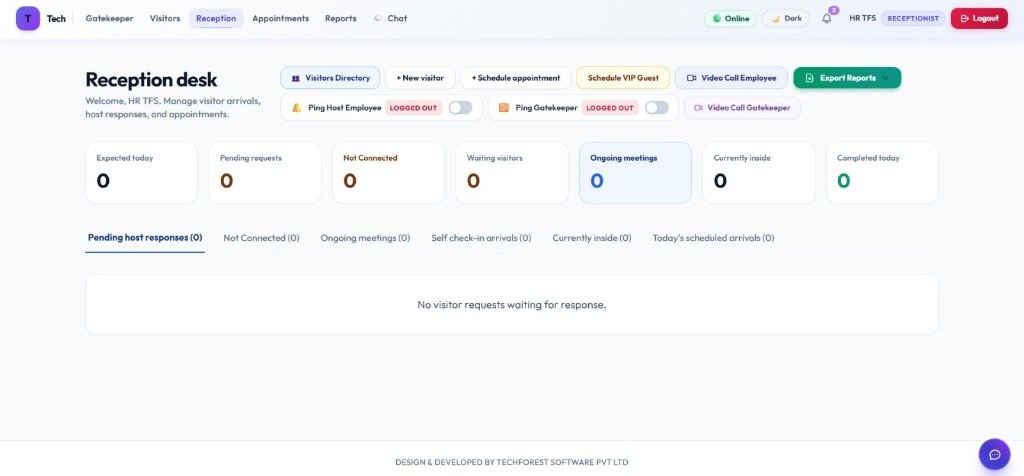Click the HR TFS user name
Screen dimensions: 1024x476
pos(862,18)
